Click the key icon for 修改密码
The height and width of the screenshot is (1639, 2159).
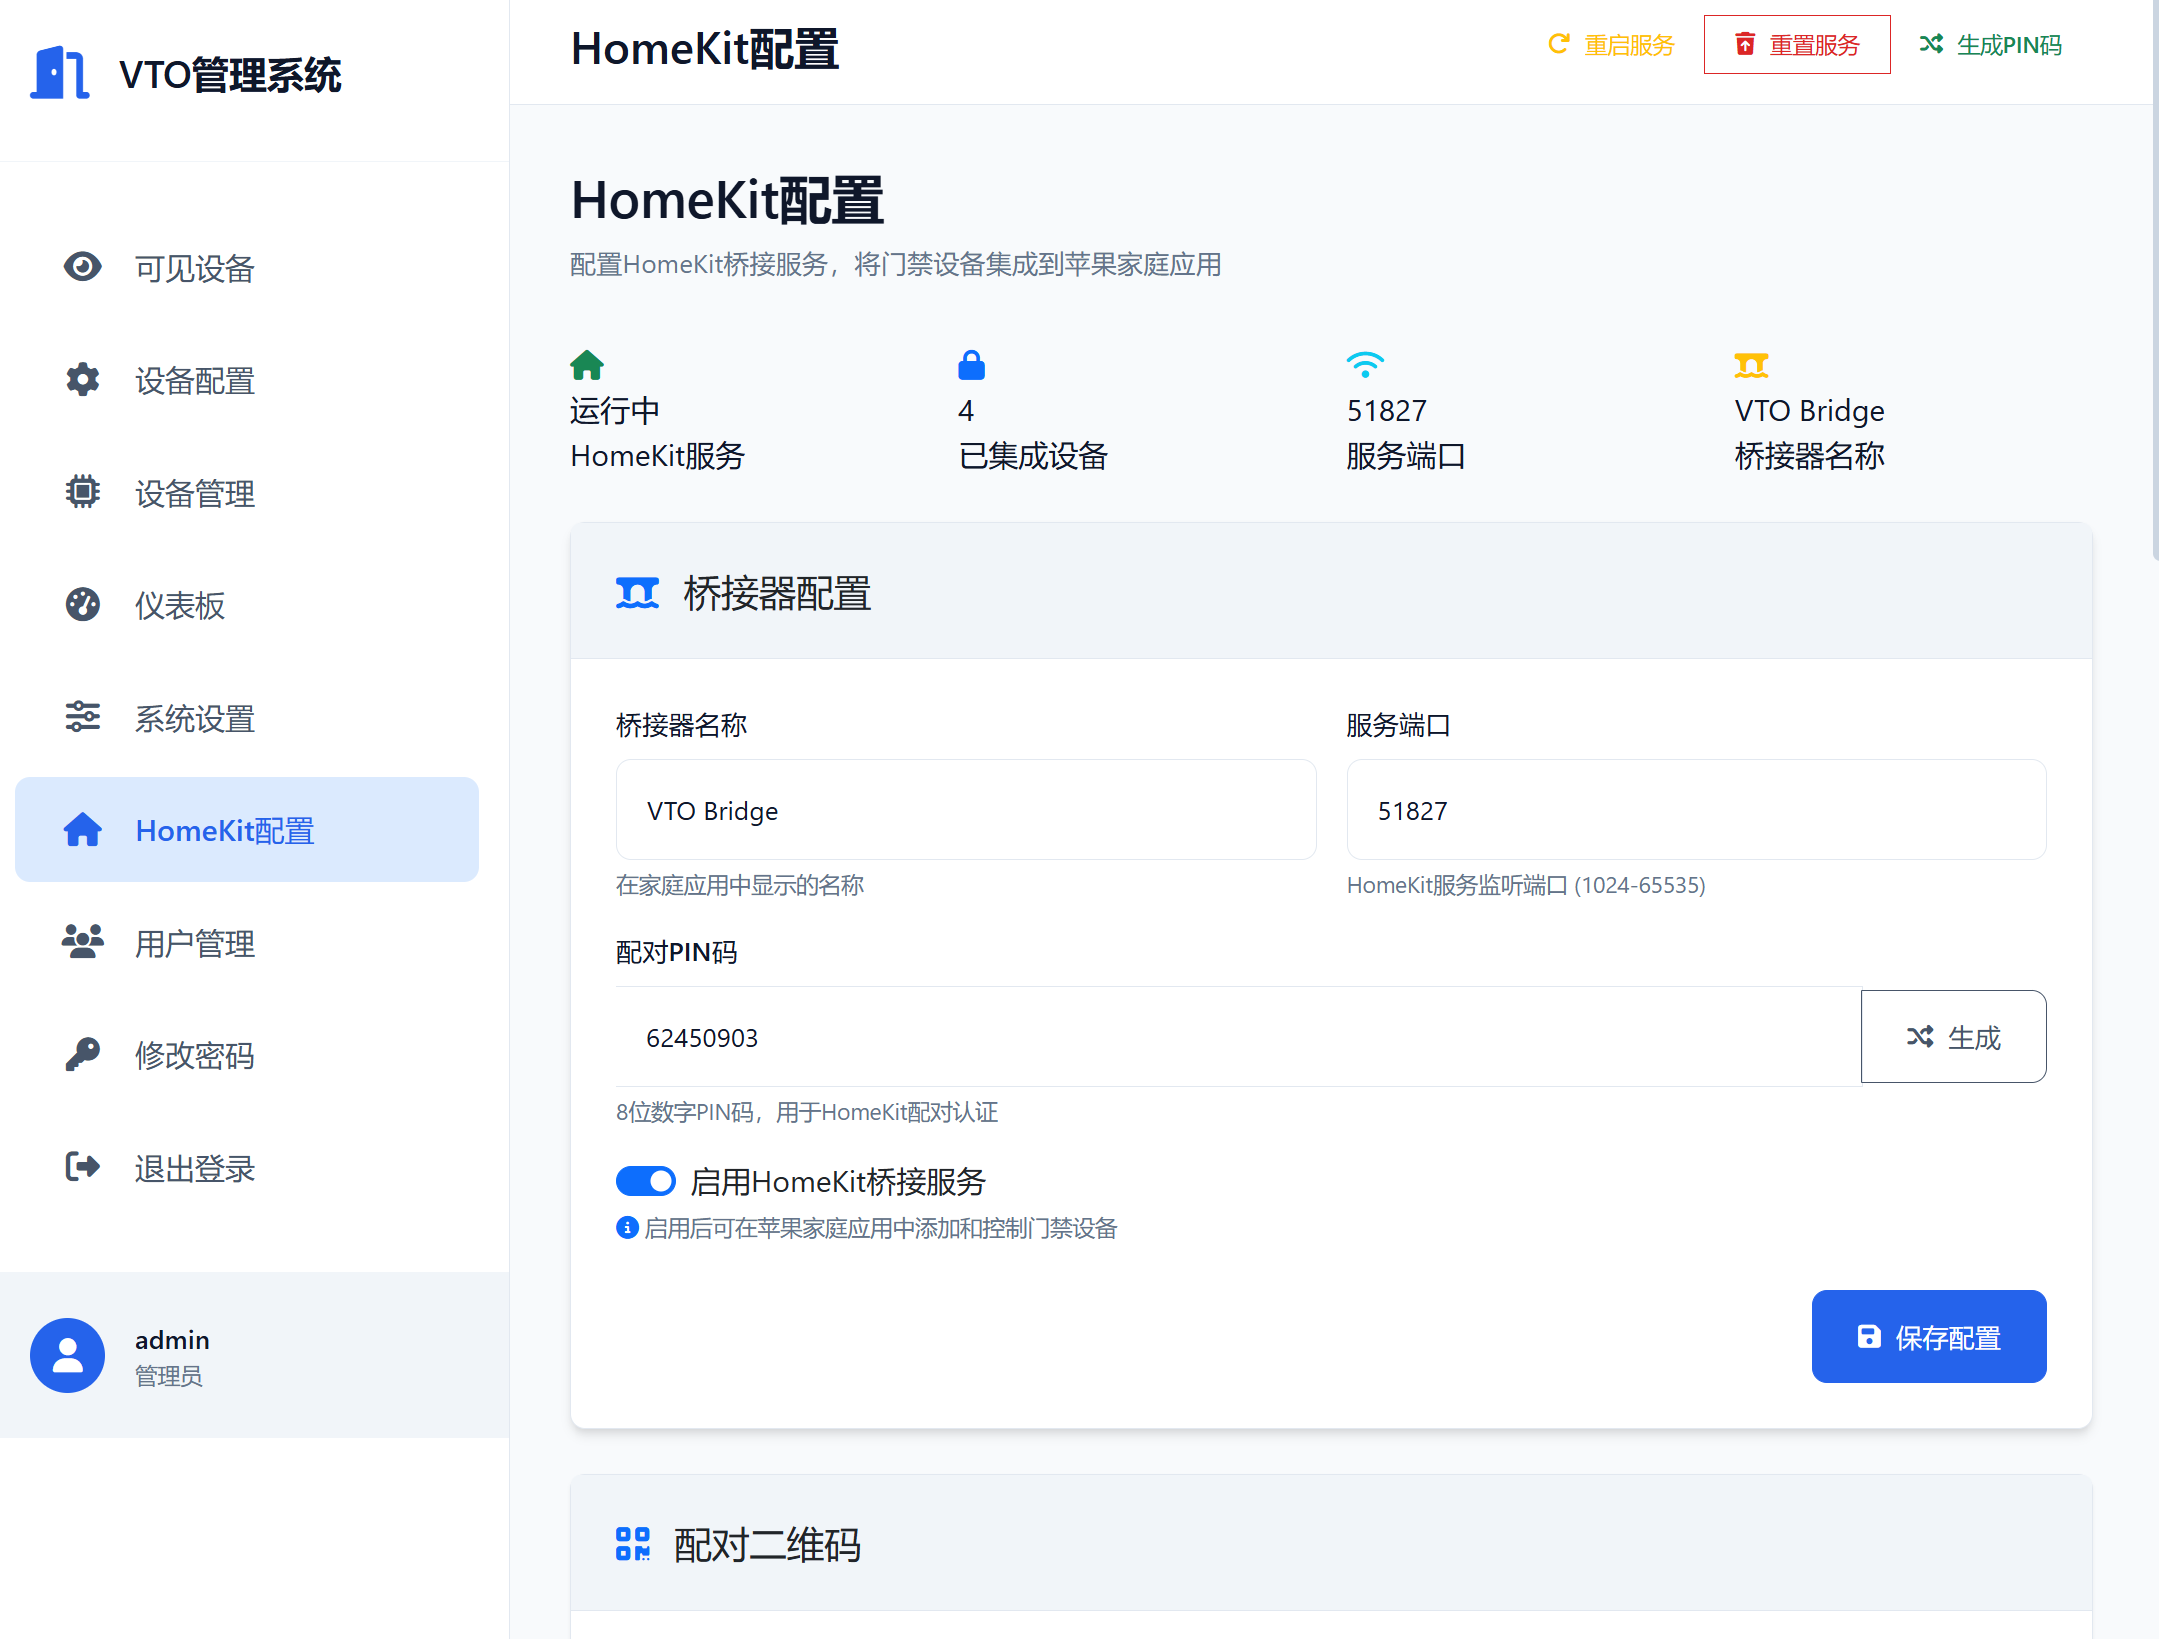click(83, 1055)
